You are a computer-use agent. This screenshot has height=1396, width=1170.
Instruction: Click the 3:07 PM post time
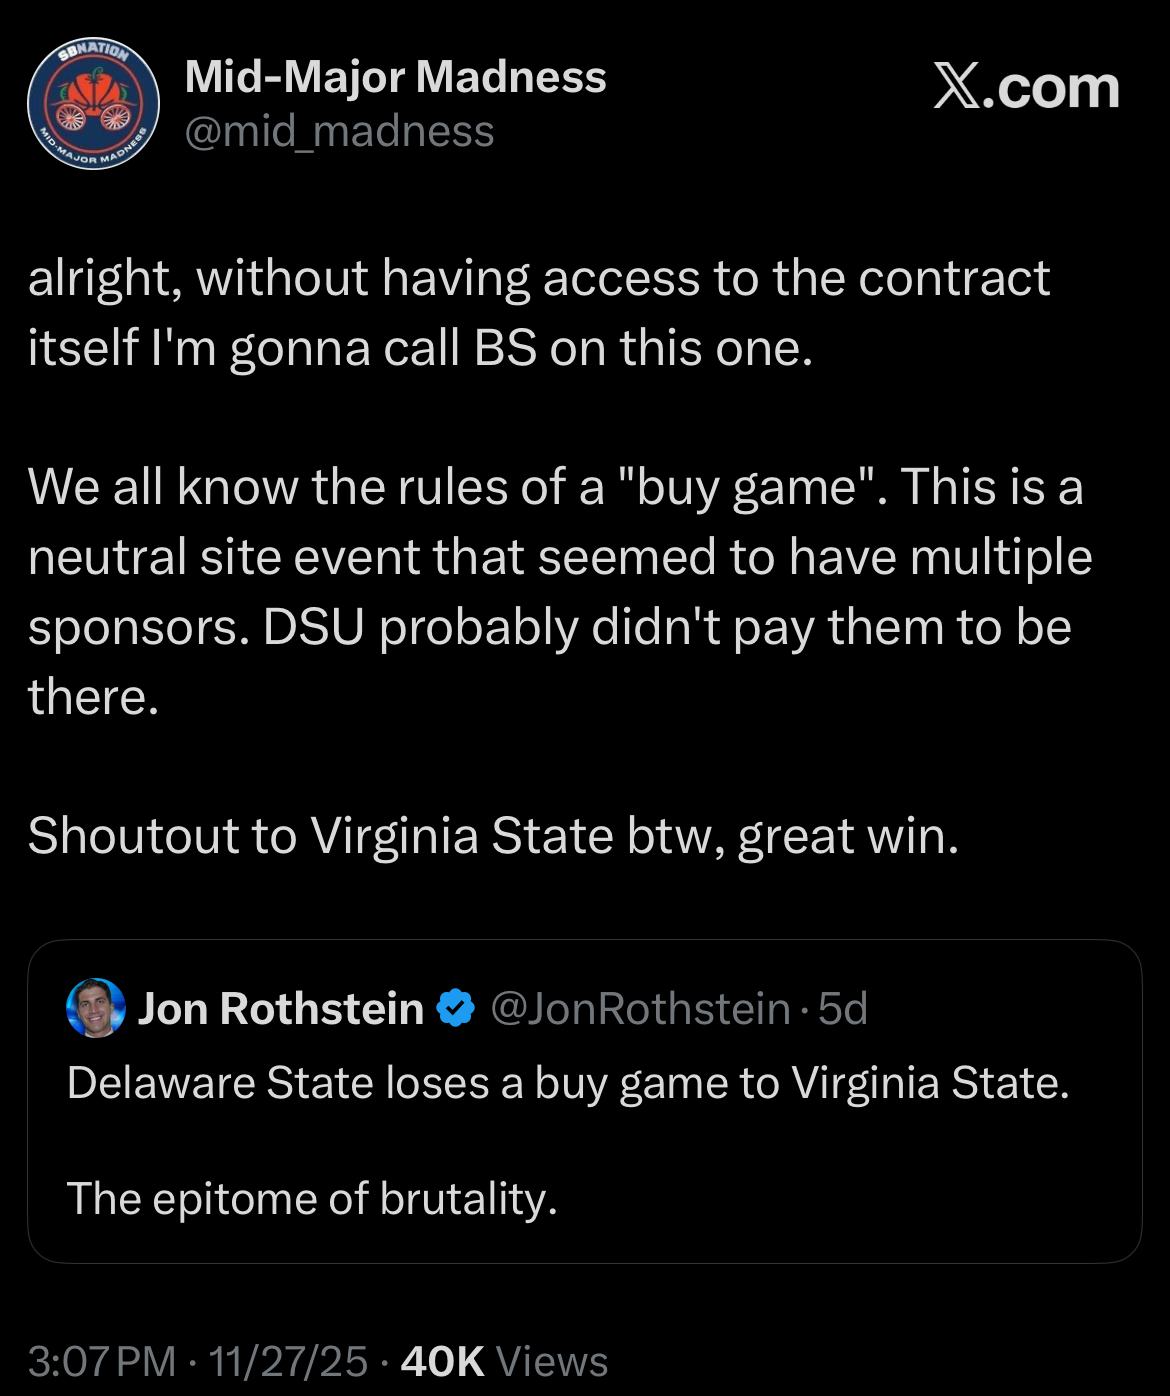pos(101,1361)
